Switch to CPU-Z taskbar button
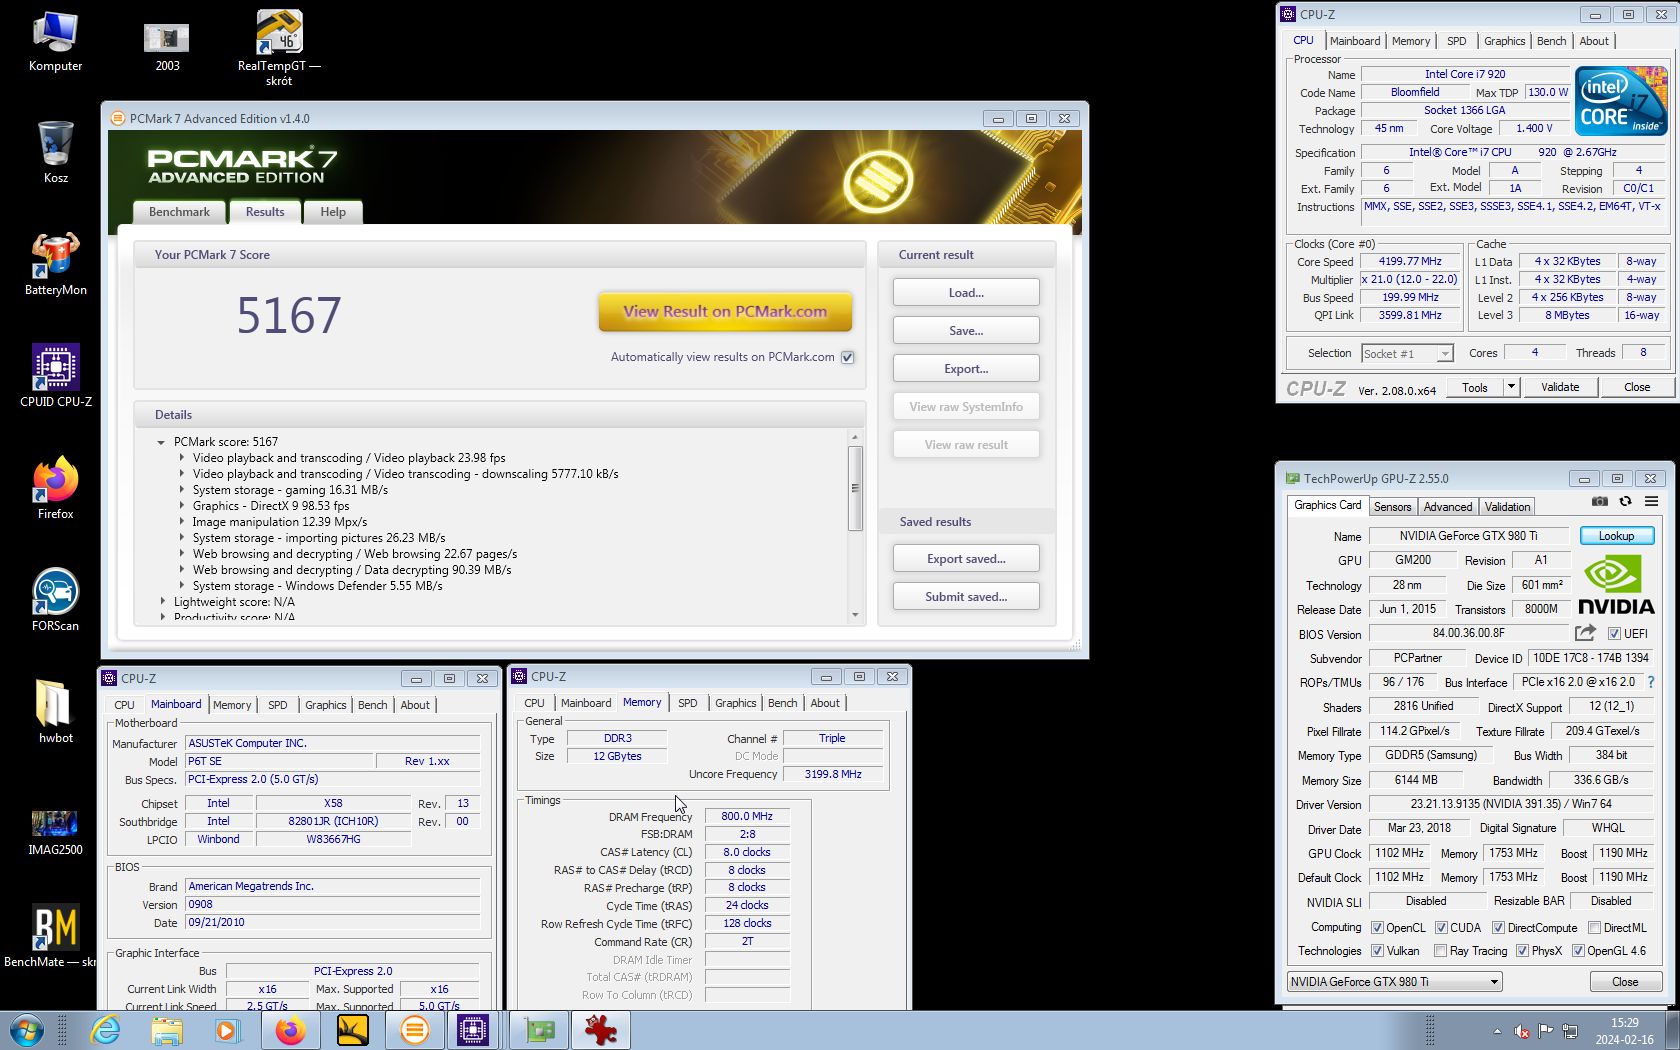Viewport: 1680px width, 1050px height. point(472,1030)
